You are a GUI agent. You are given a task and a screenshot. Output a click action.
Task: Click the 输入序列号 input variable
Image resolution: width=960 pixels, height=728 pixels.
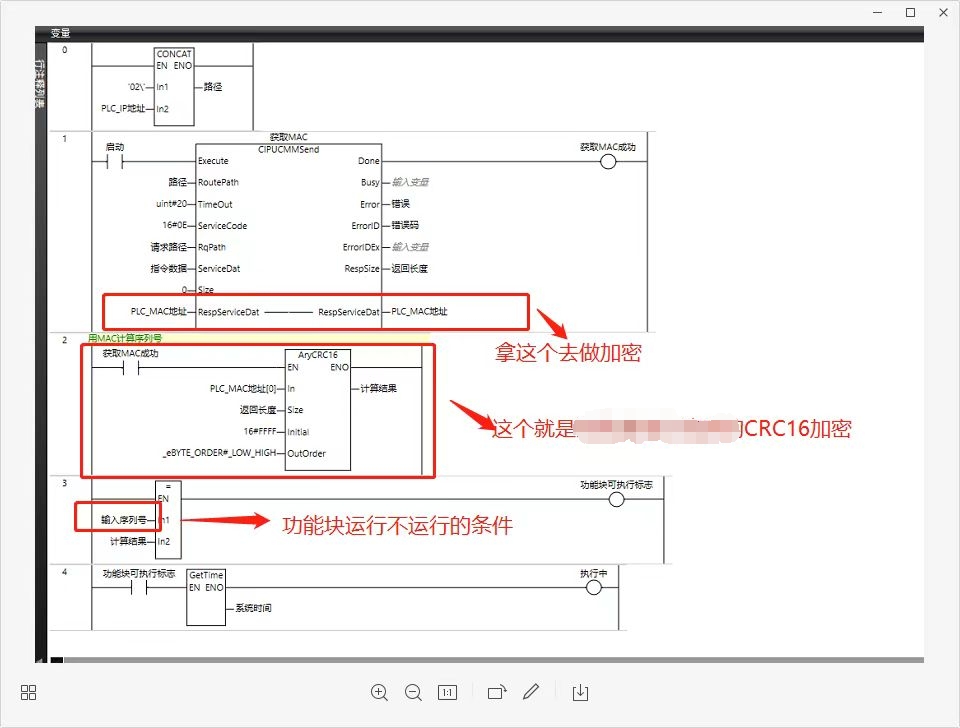click(x=123, y=520)
